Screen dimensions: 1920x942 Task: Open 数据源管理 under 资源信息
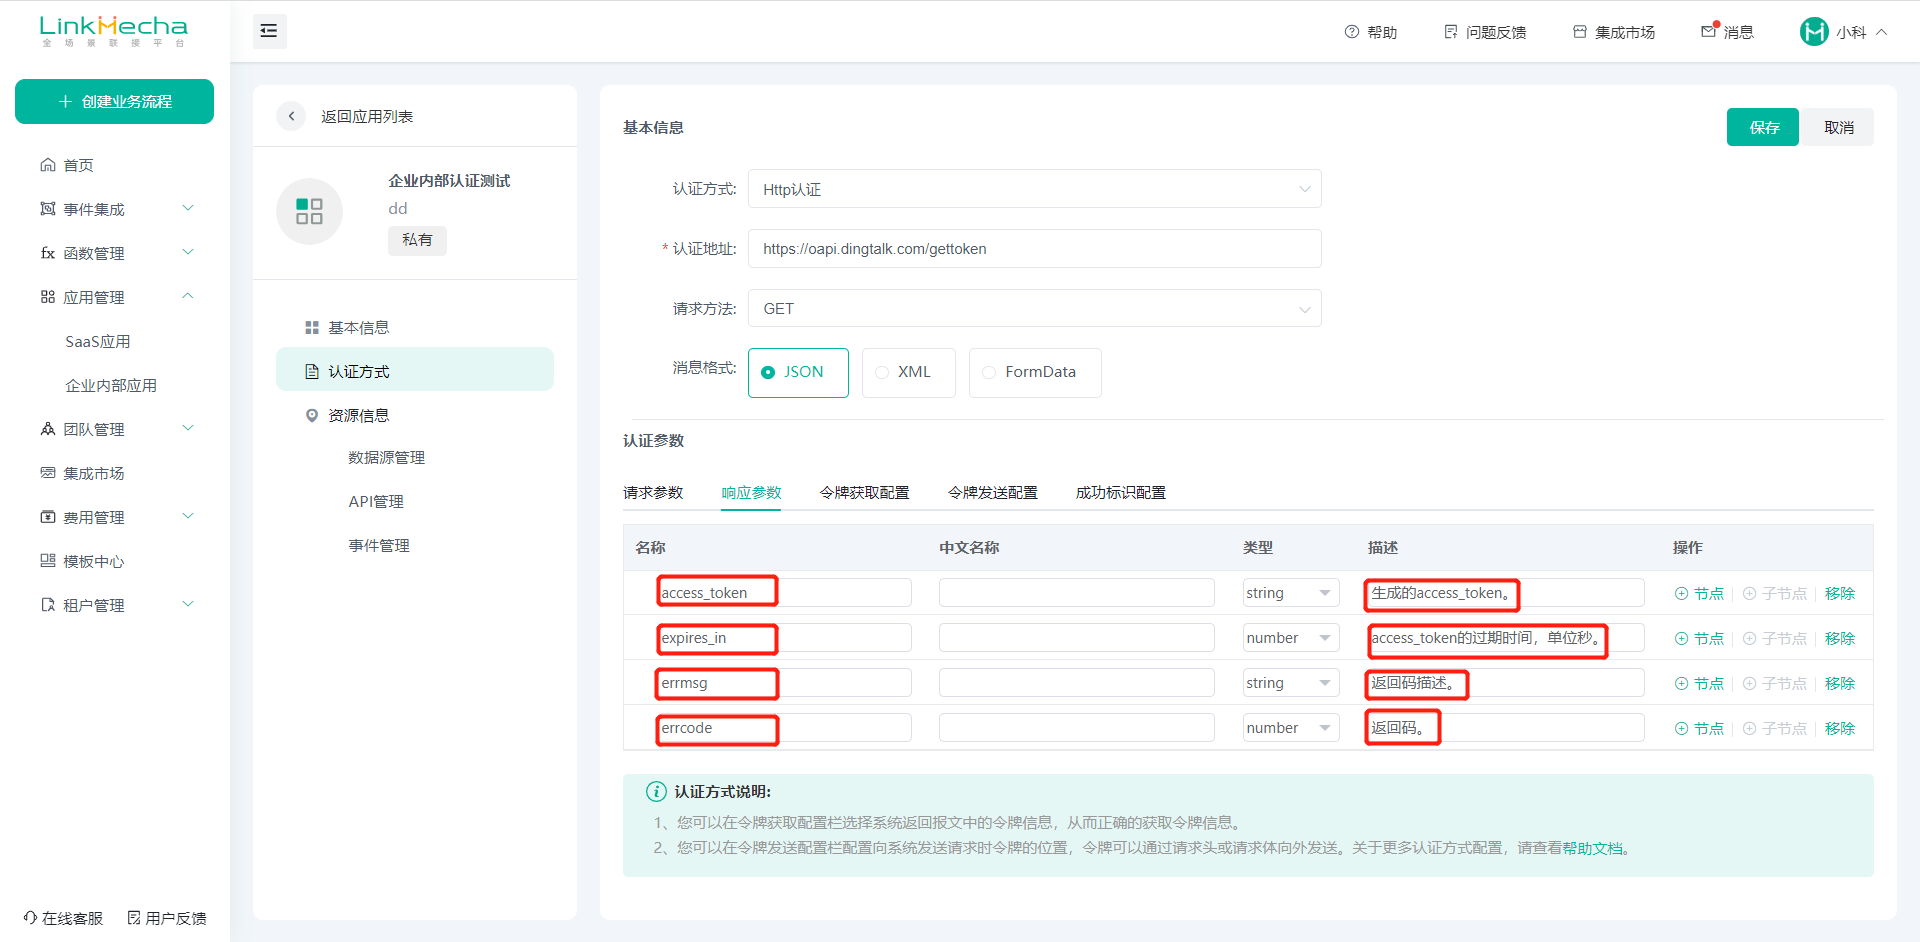387,458
